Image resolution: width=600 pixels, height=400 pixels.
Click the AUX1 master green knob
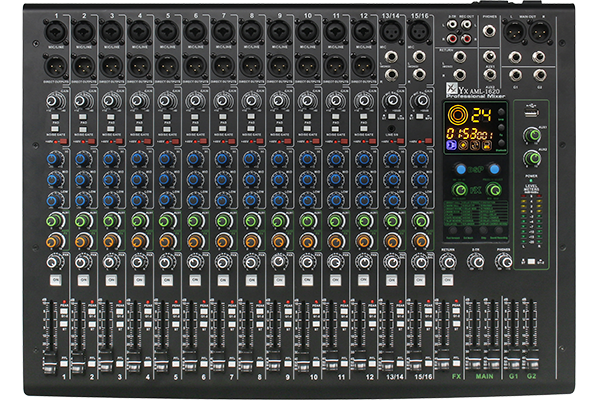tap(532, 136)
